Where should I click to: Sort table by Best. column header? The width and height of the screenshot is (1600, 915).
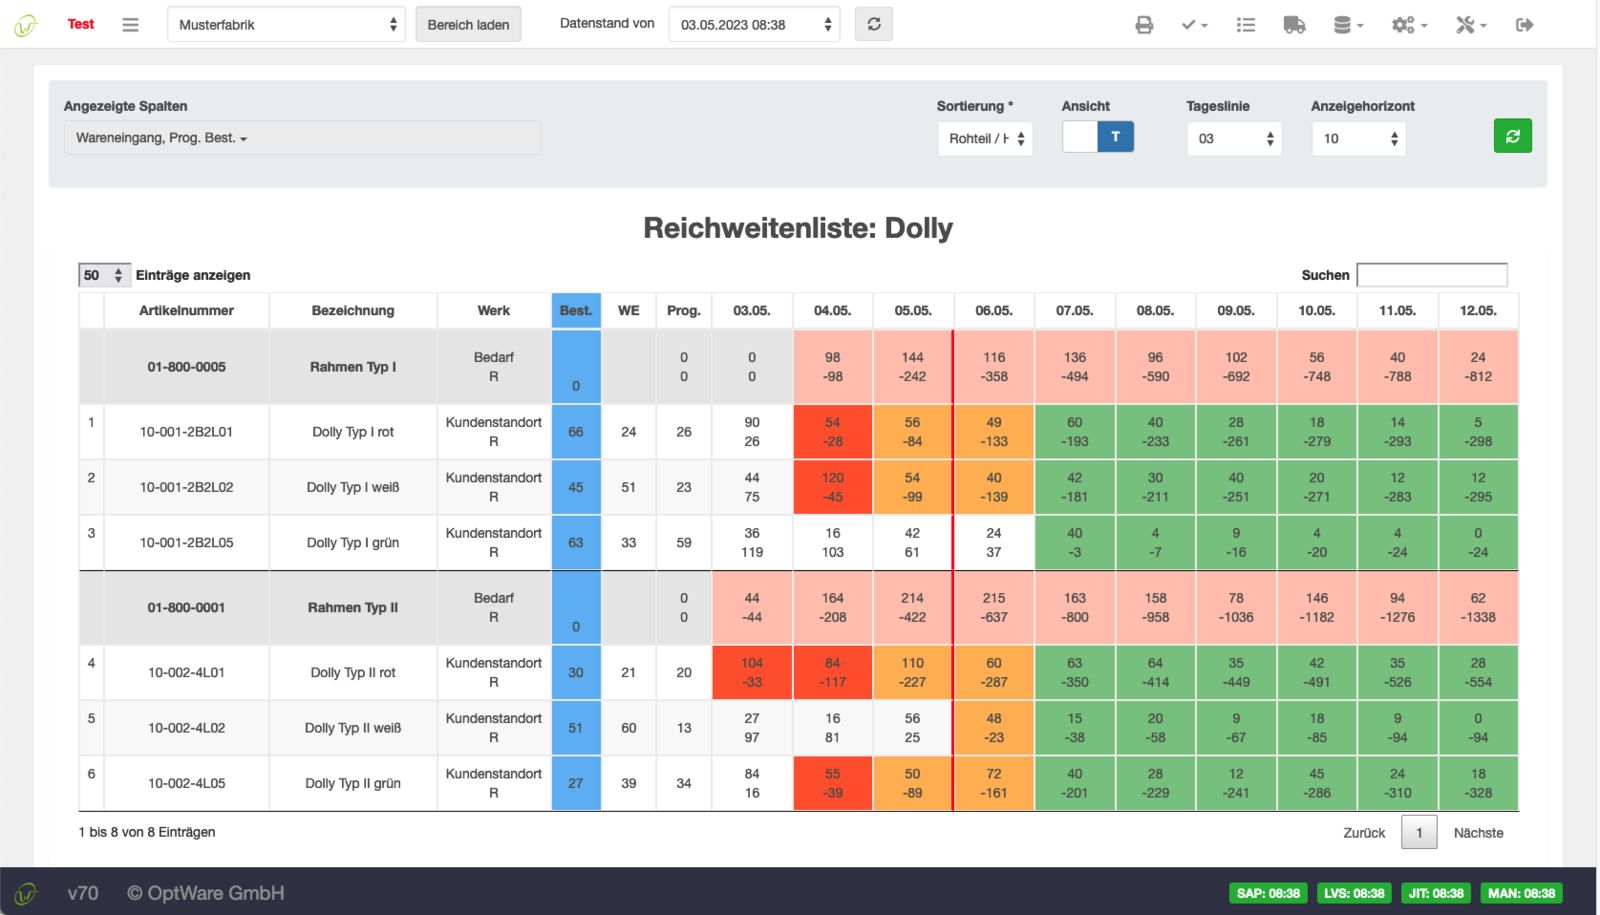tap(576, 310)
